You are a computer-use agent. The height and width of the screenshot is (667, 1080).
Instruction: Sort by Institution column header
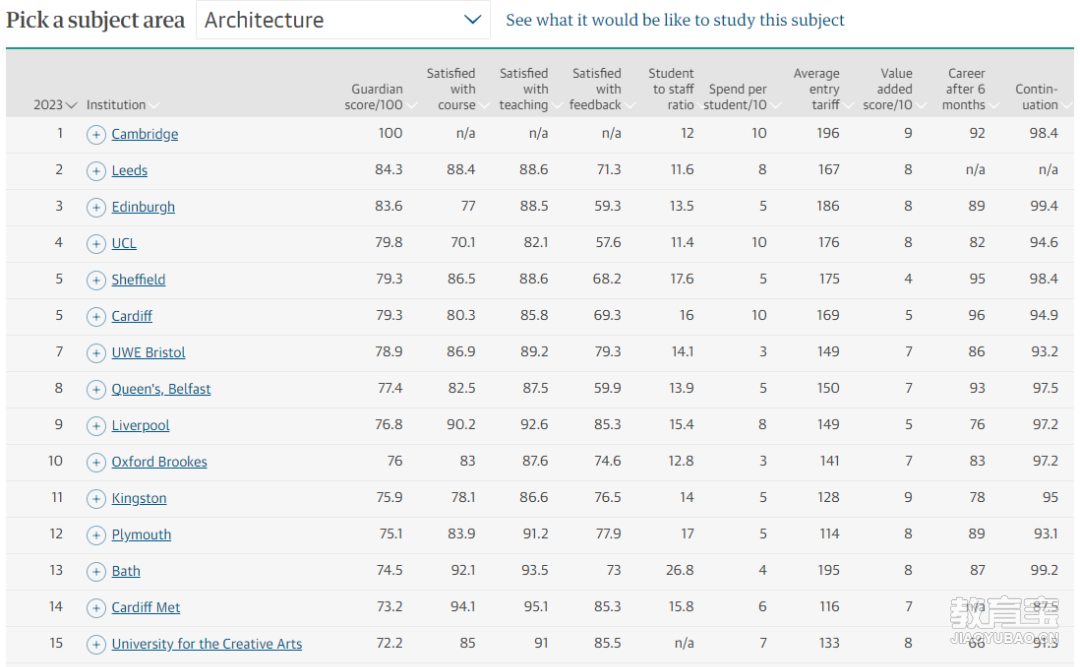coord(123,105)
